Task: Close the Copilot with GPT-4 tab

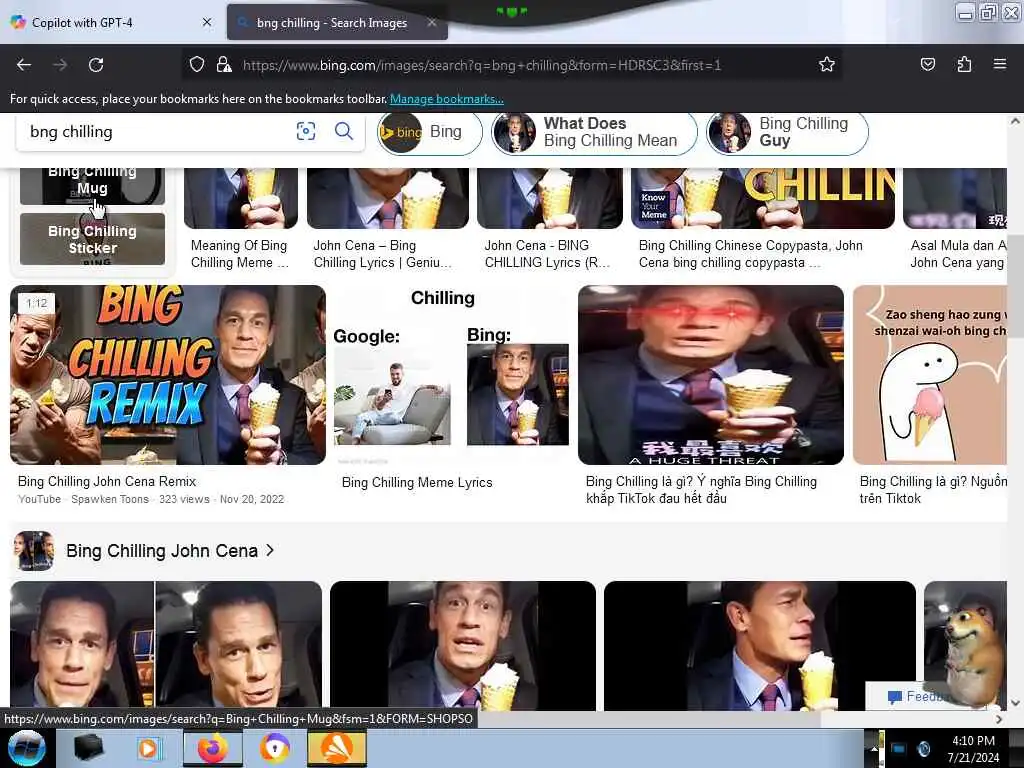Action: coord(207,22)
